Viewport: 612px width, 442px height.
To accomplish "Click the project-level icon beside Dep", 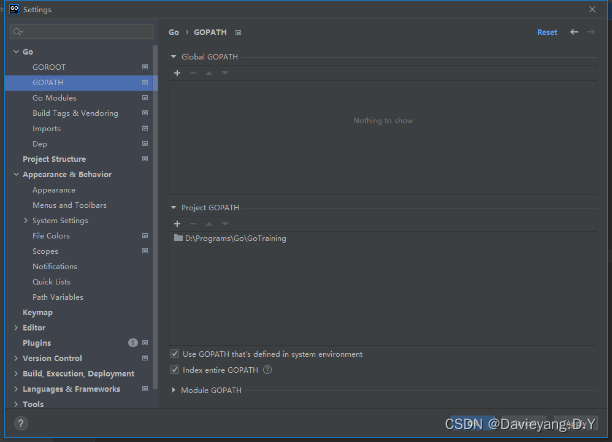I will tap(145, 144).
